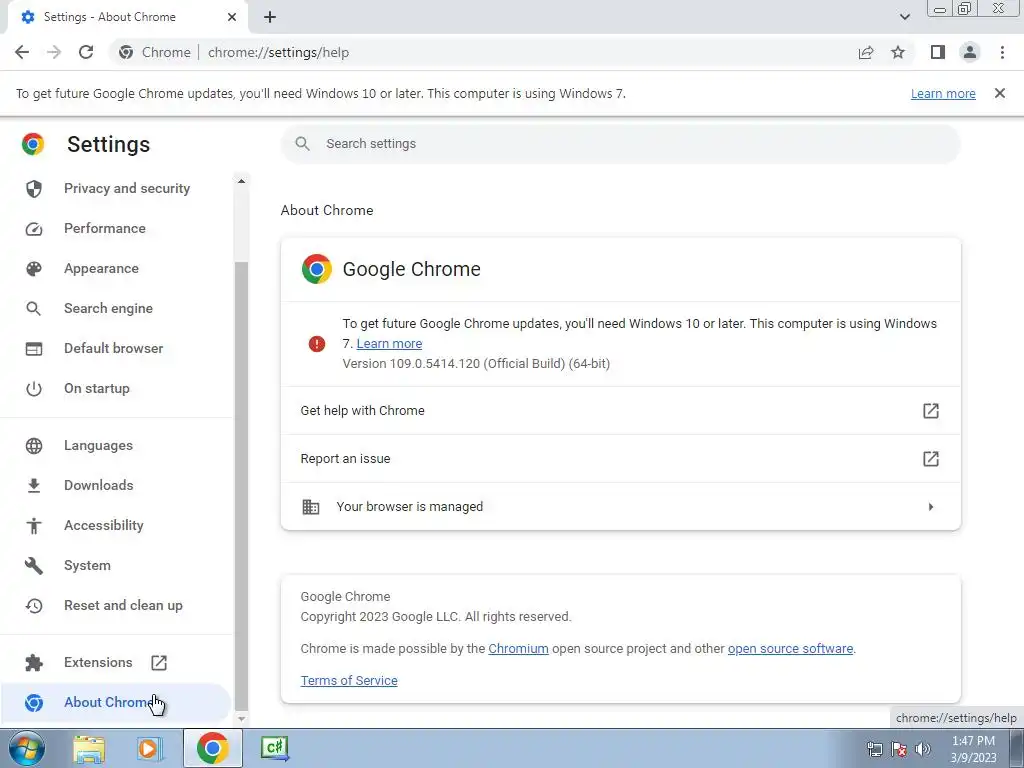Open Accessibility settings
This screenshot has width=1024, height=768.
116,526
